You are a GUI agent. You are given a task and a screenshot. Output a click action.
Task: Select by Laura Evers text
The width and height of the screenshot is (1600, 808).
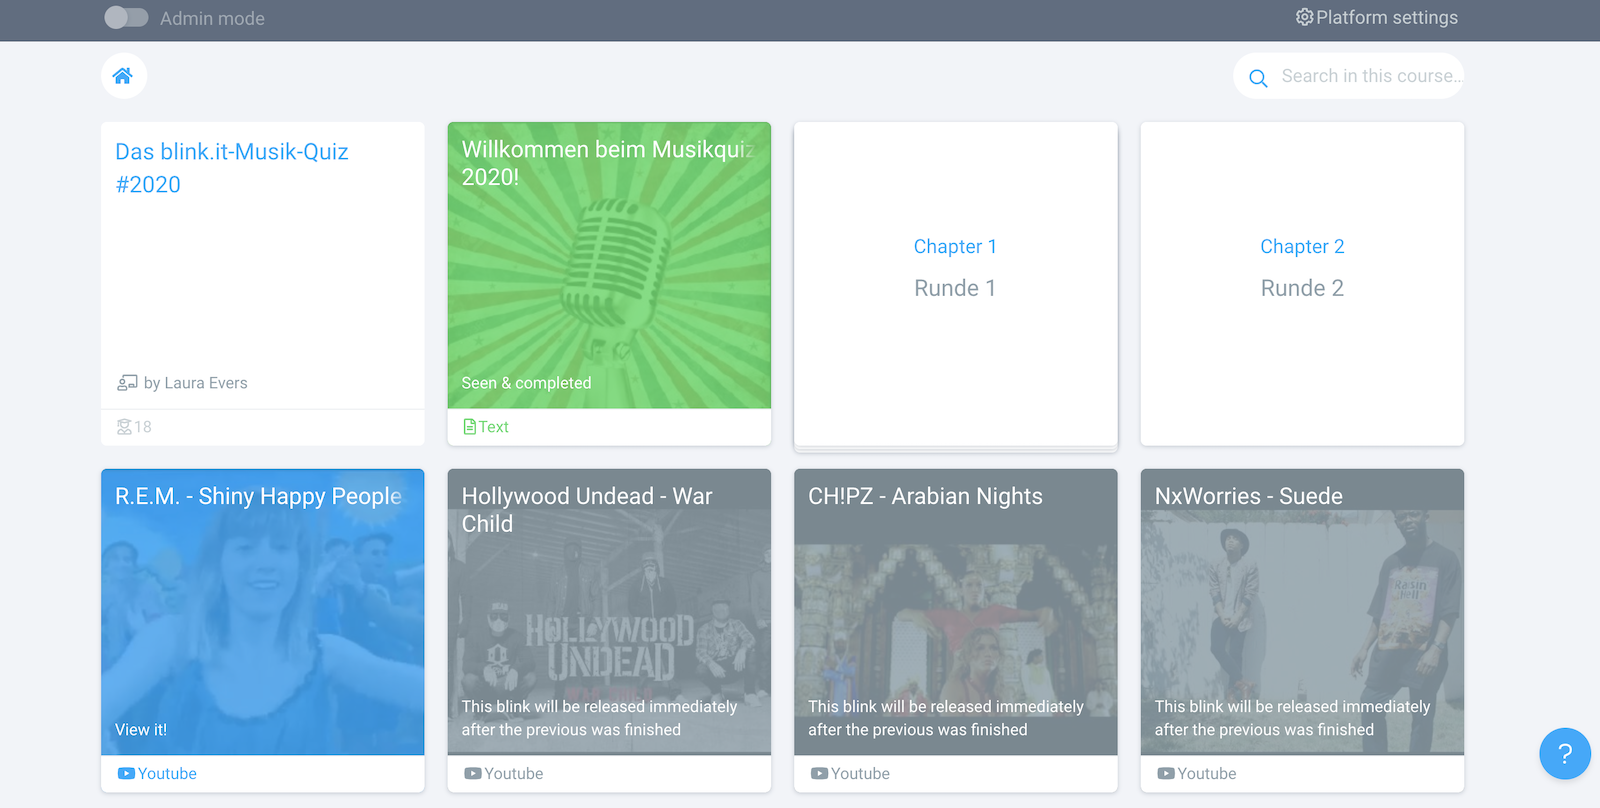(x=195, y=383)
